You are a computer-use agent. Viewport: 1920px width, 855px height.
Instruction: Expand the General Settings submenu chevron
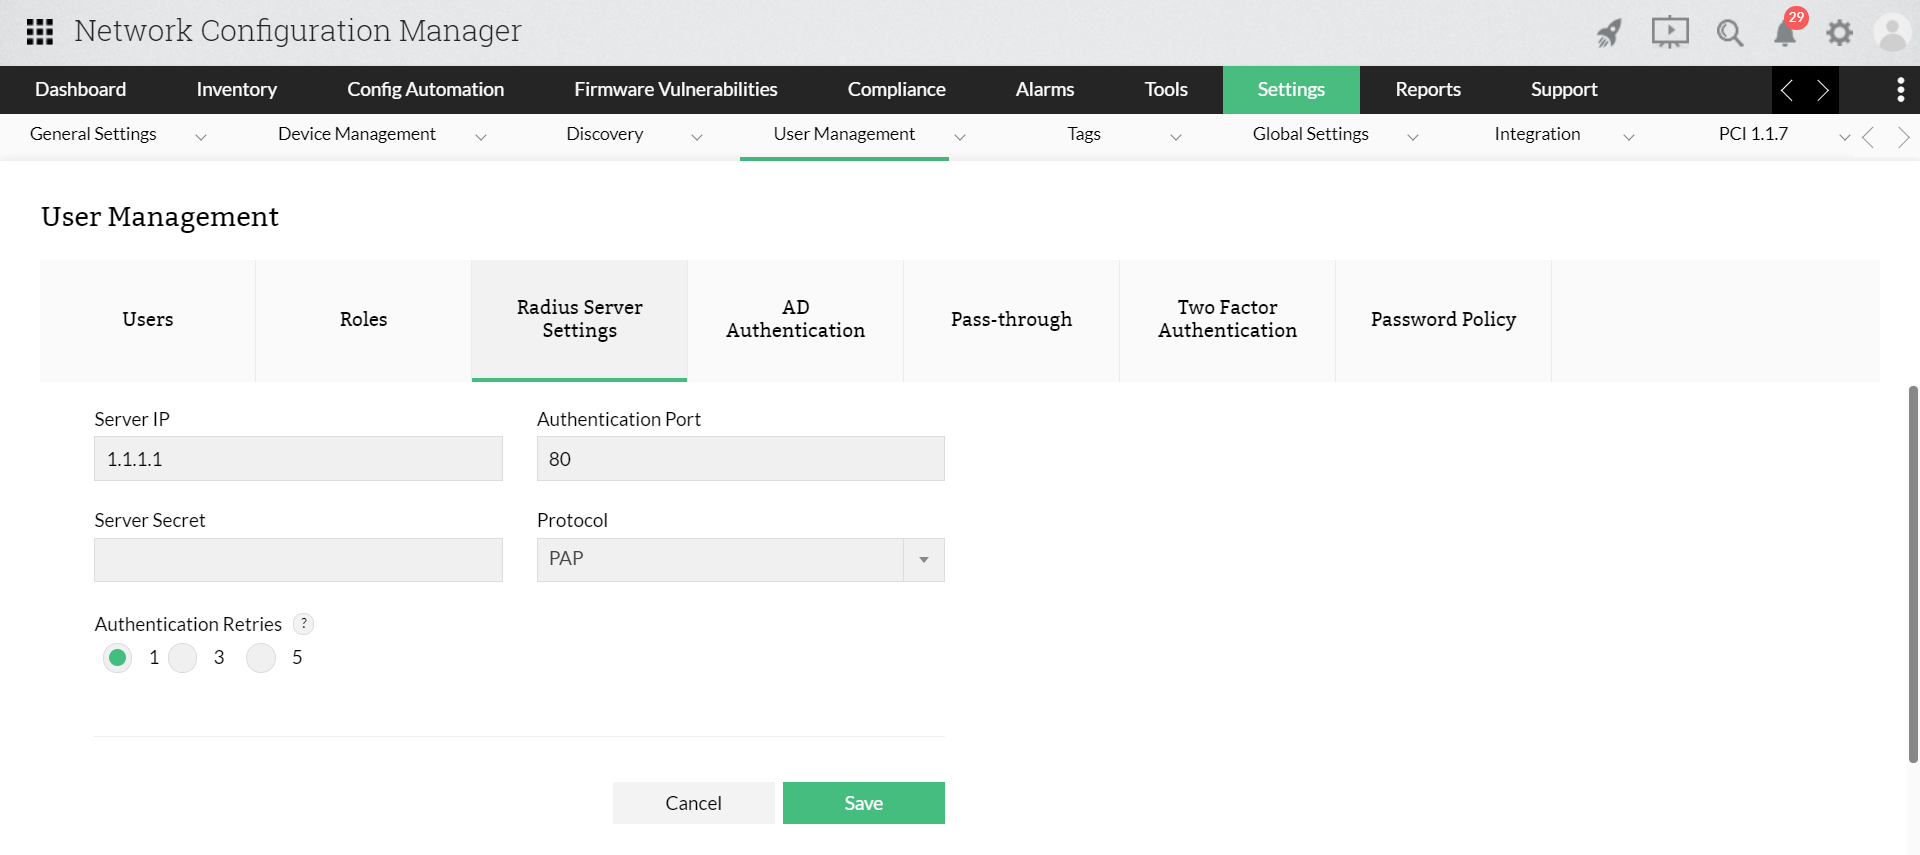coord(201,137)
